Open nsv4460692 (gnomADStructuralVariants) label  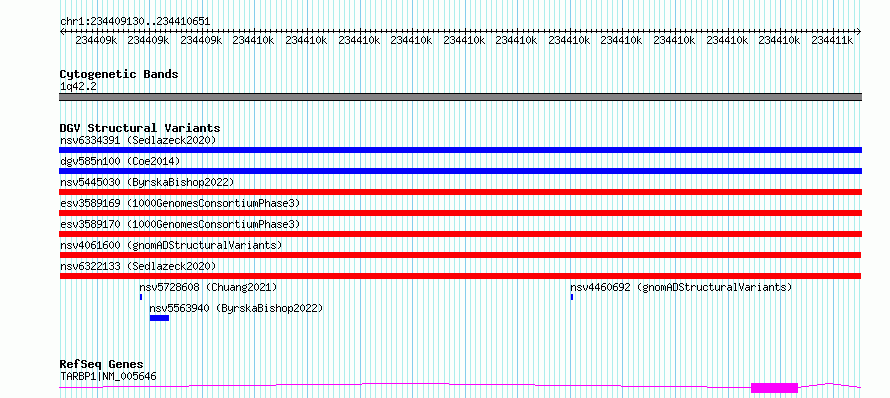(x=681, y=287)
